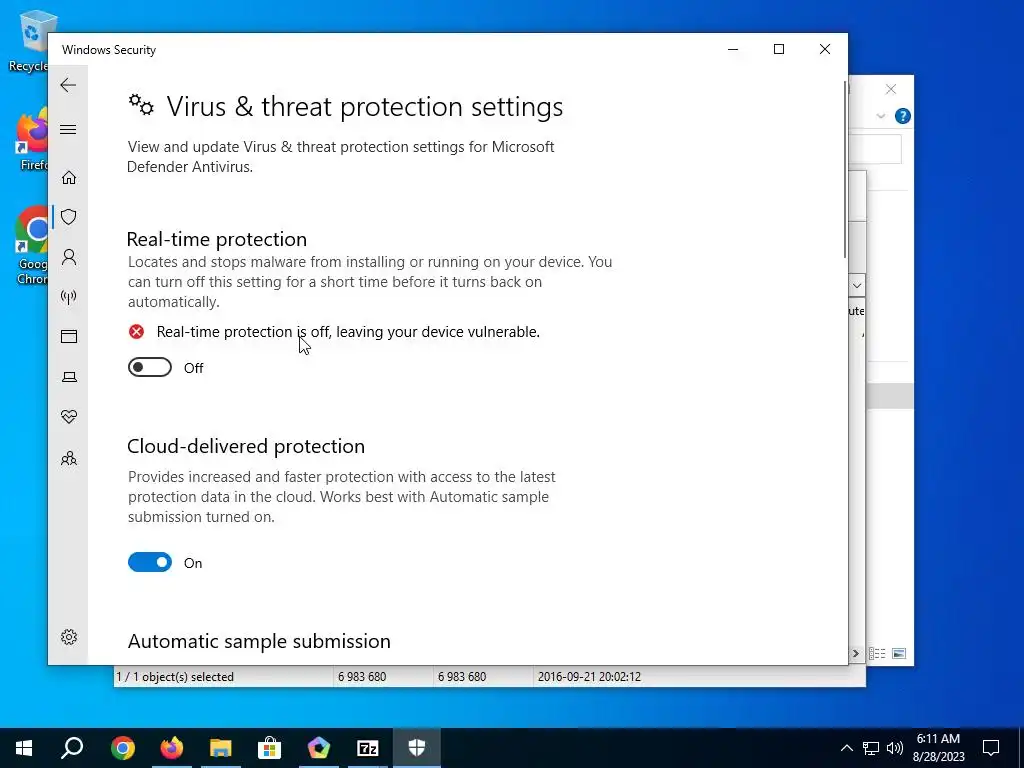Turn off the Cloud-delivered protection toggle
The width and height of the screenshot is (1024, 768).
150,562
